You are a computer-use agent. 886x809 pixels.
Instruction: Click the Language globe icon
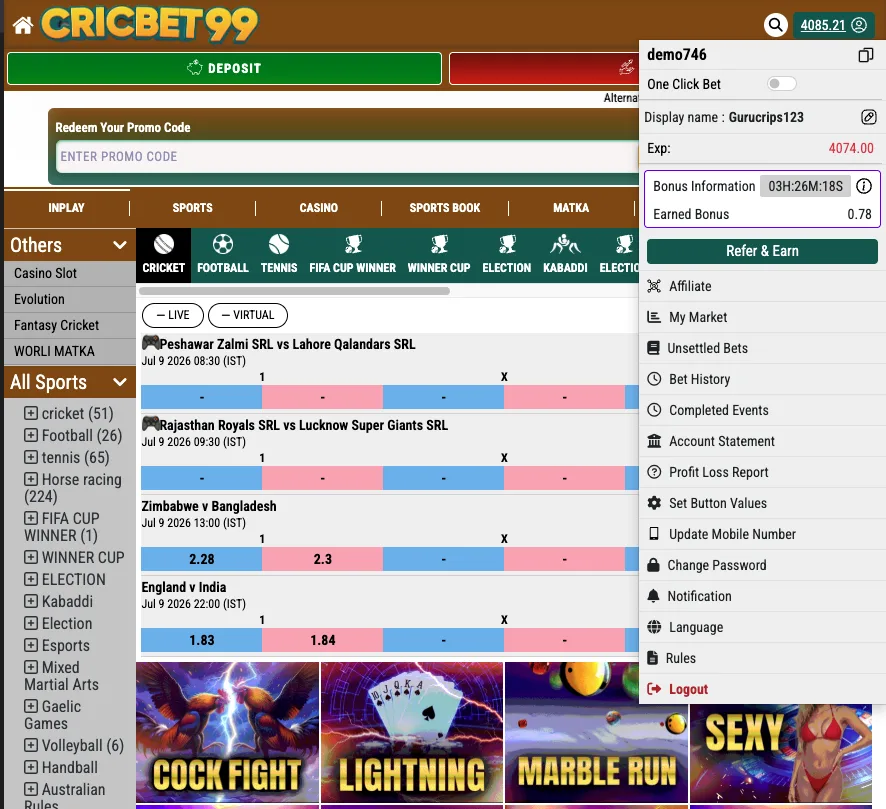coord(654,627)
